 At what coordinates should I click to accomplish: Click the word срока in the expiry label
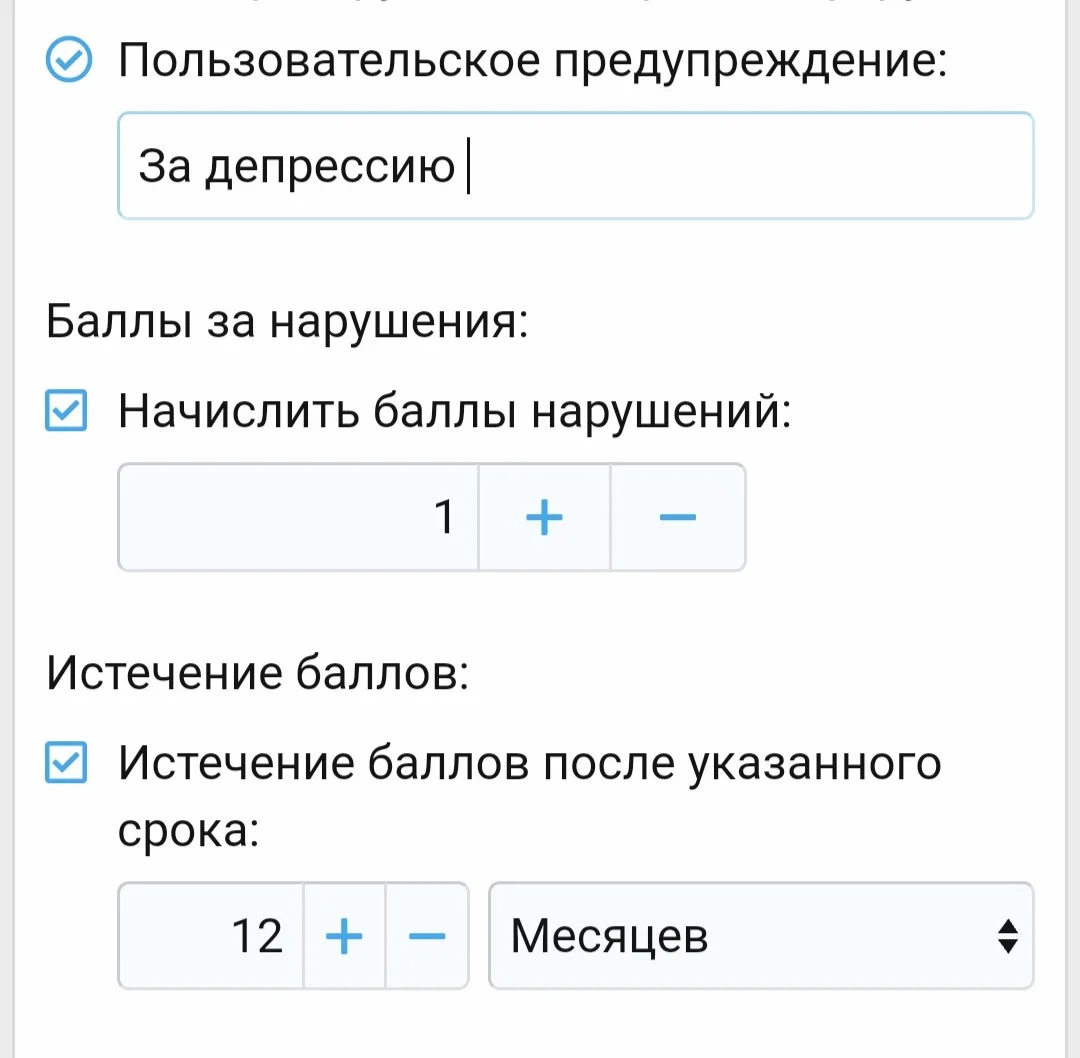(189, 830)
